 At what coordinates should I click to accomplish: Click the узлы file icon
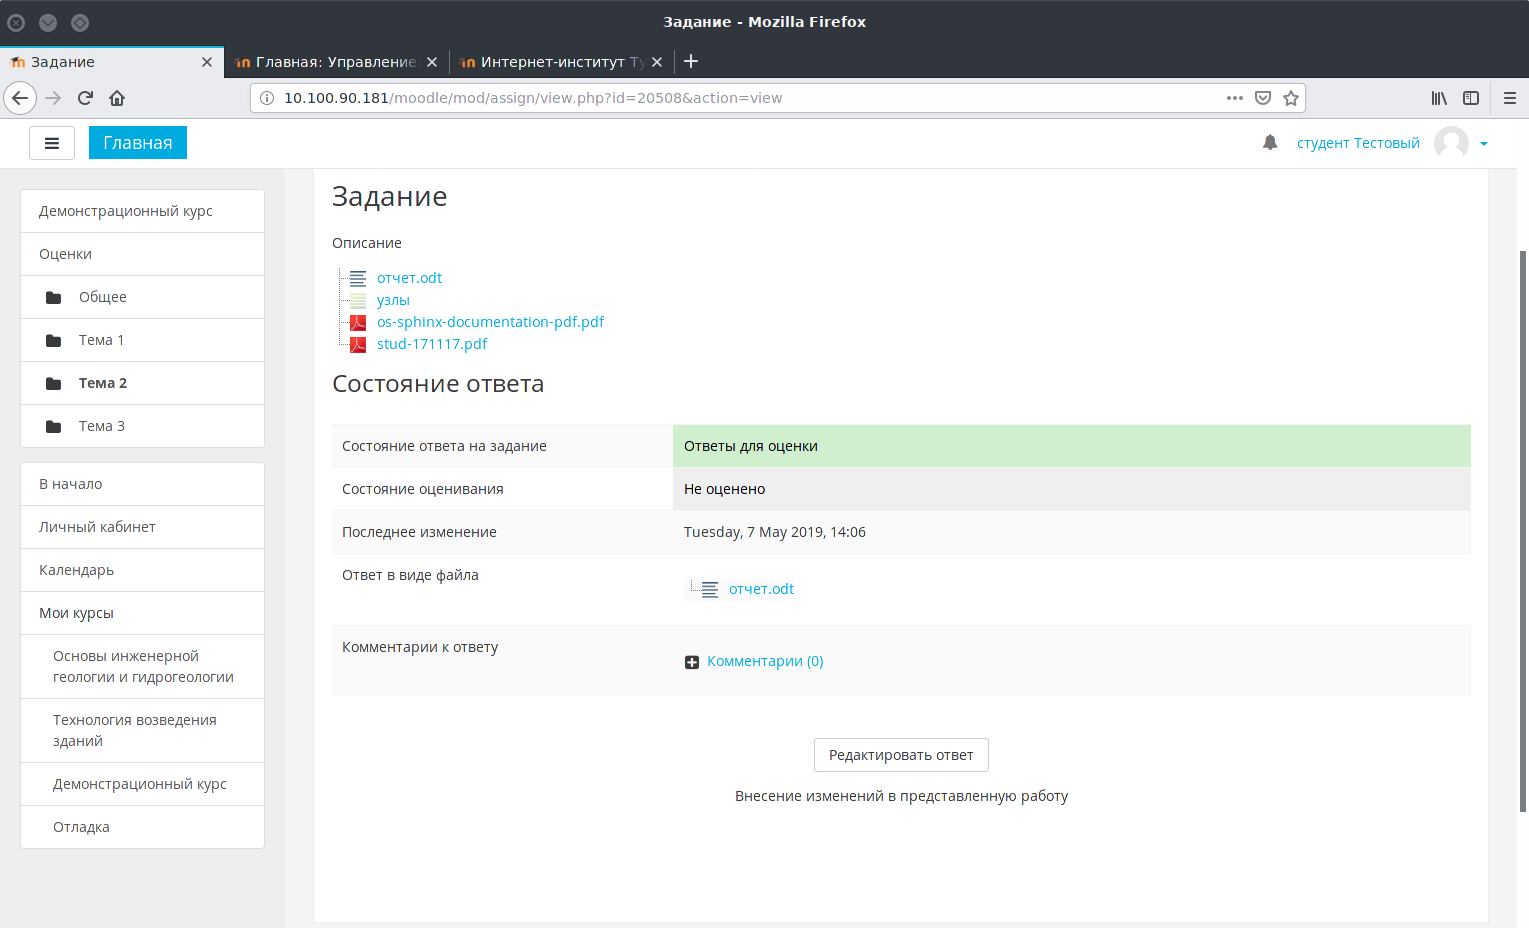[x=358, y=300]
